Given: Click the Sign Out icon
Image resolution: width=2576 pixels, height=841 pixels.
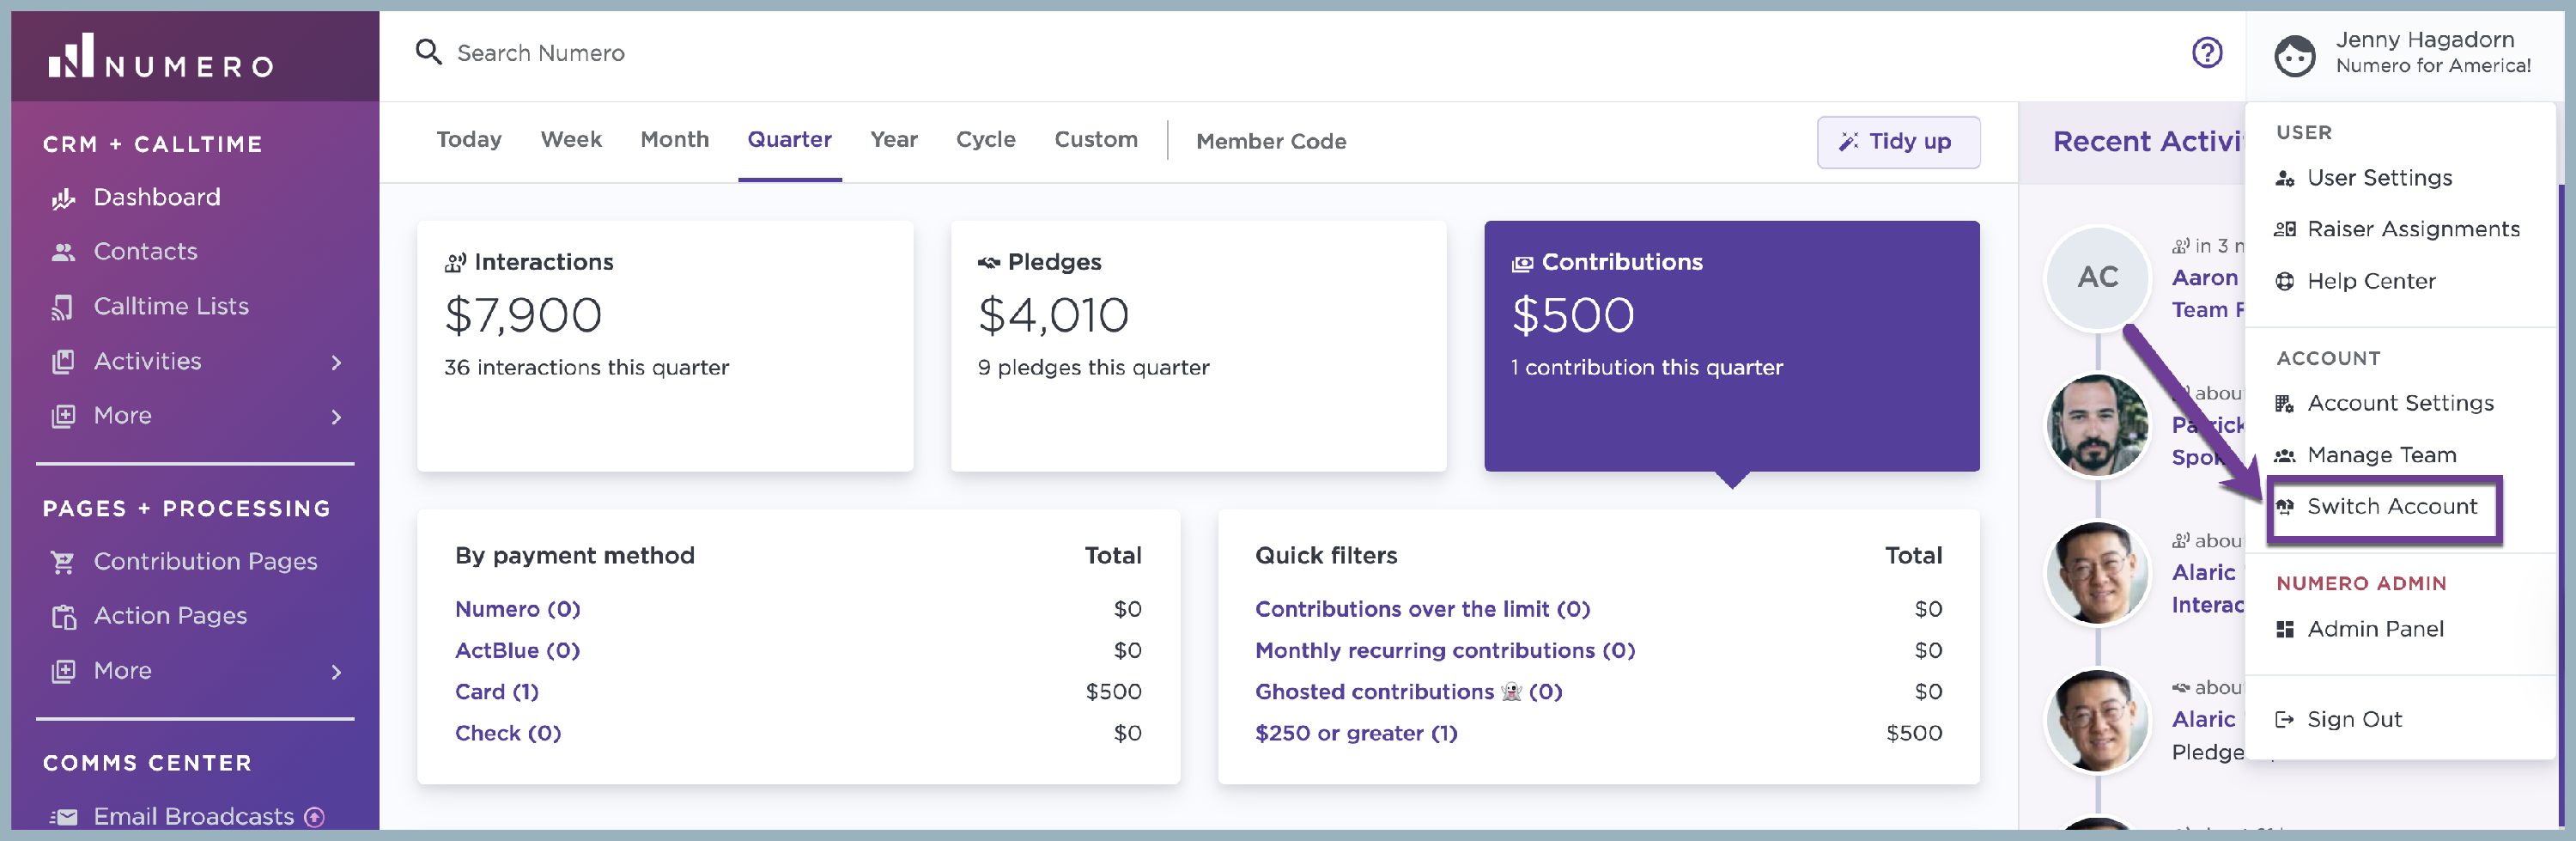Looking at the screenshot, I should pyautogui.click(x=2284, y=720).
